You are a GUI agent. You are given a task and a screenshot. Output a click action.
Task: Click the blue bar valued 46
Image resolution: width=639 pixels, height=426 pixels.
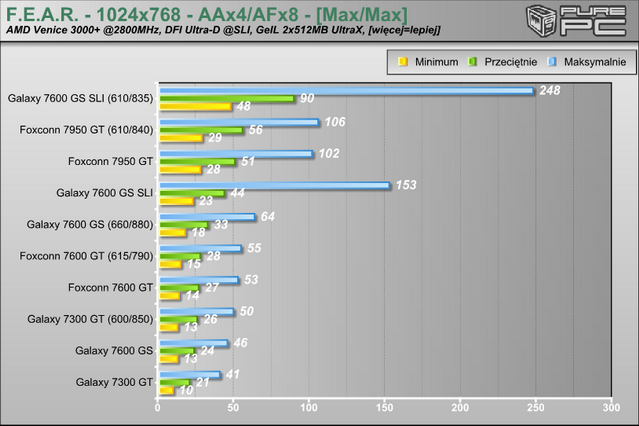pos(194,343)
